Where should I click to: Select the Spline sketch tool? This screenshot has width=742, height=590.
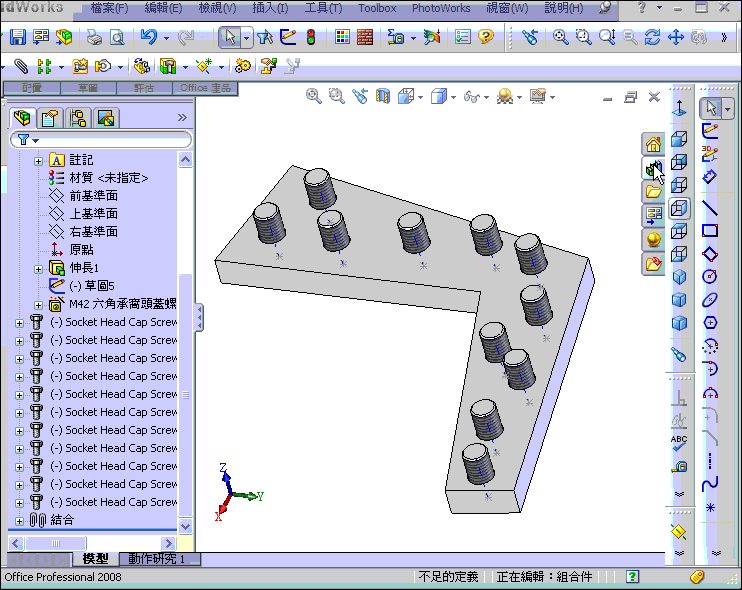point(710,484)
